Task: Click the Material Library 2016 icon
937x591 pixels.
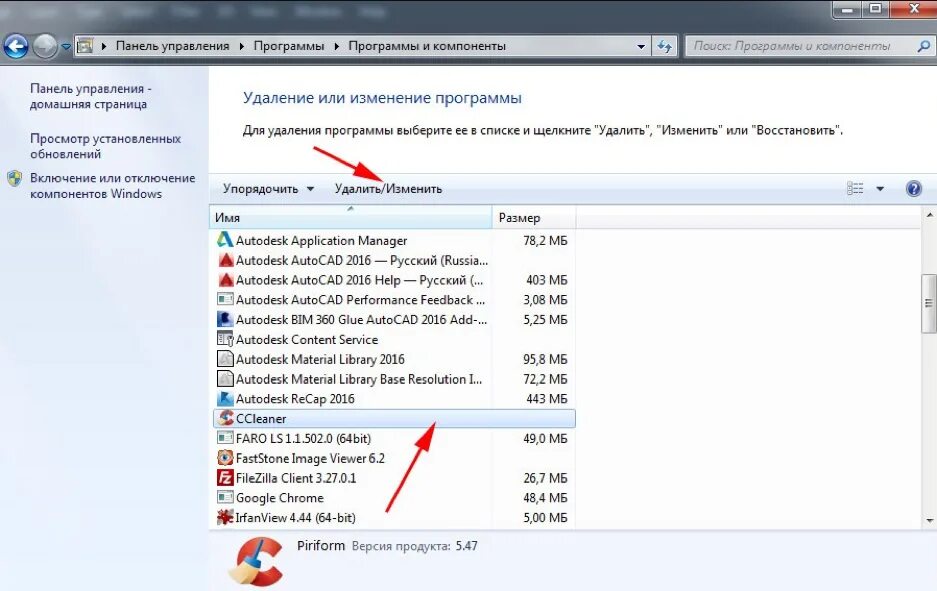Action: pyautogui.click(x=225, y=359)
